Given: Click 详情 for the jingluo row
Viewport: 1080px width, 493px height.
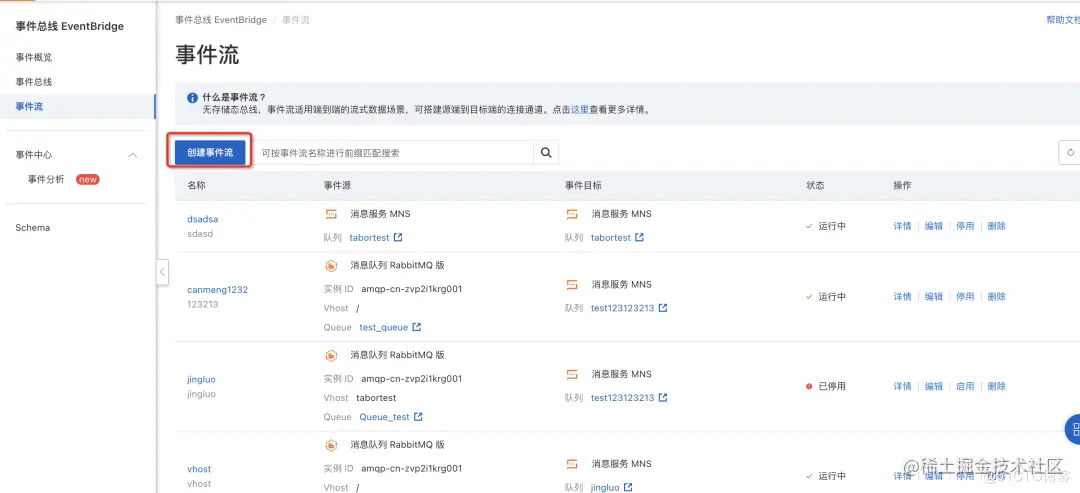Looking at the screenshot, I should click(x=902, y=386).
